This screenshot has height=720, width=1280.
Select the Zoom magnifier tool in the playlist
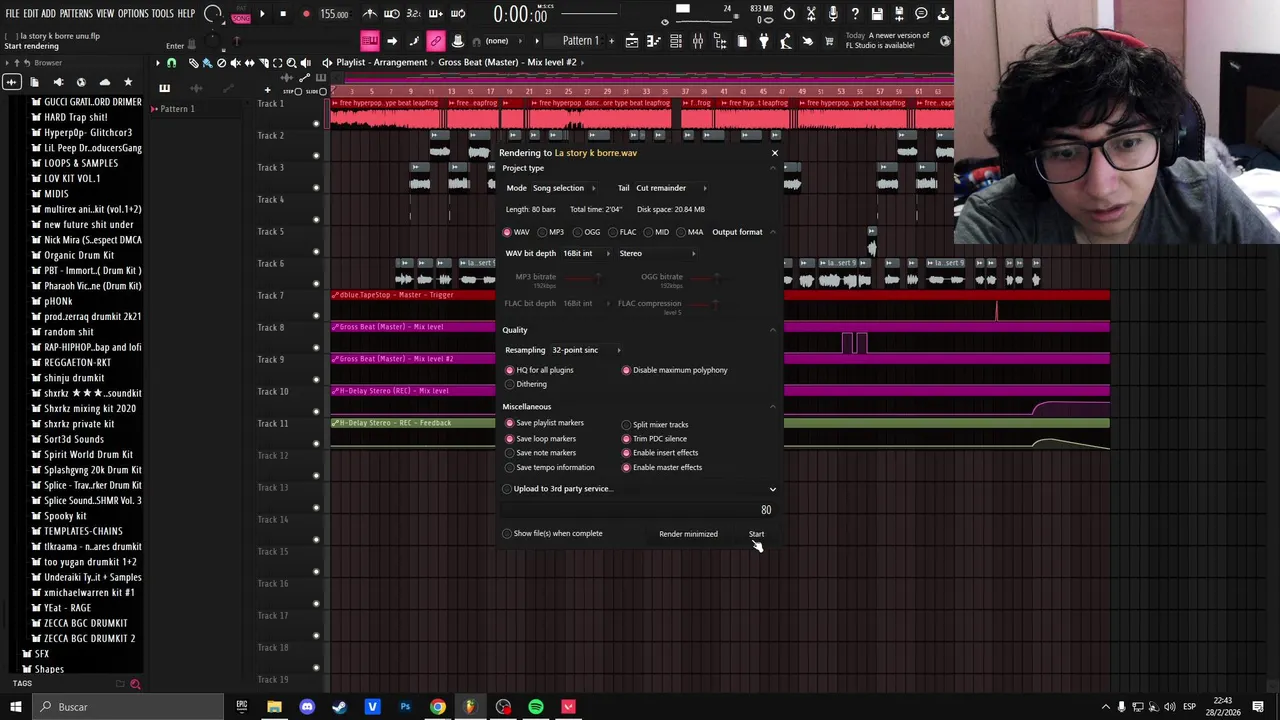[291, 62]
